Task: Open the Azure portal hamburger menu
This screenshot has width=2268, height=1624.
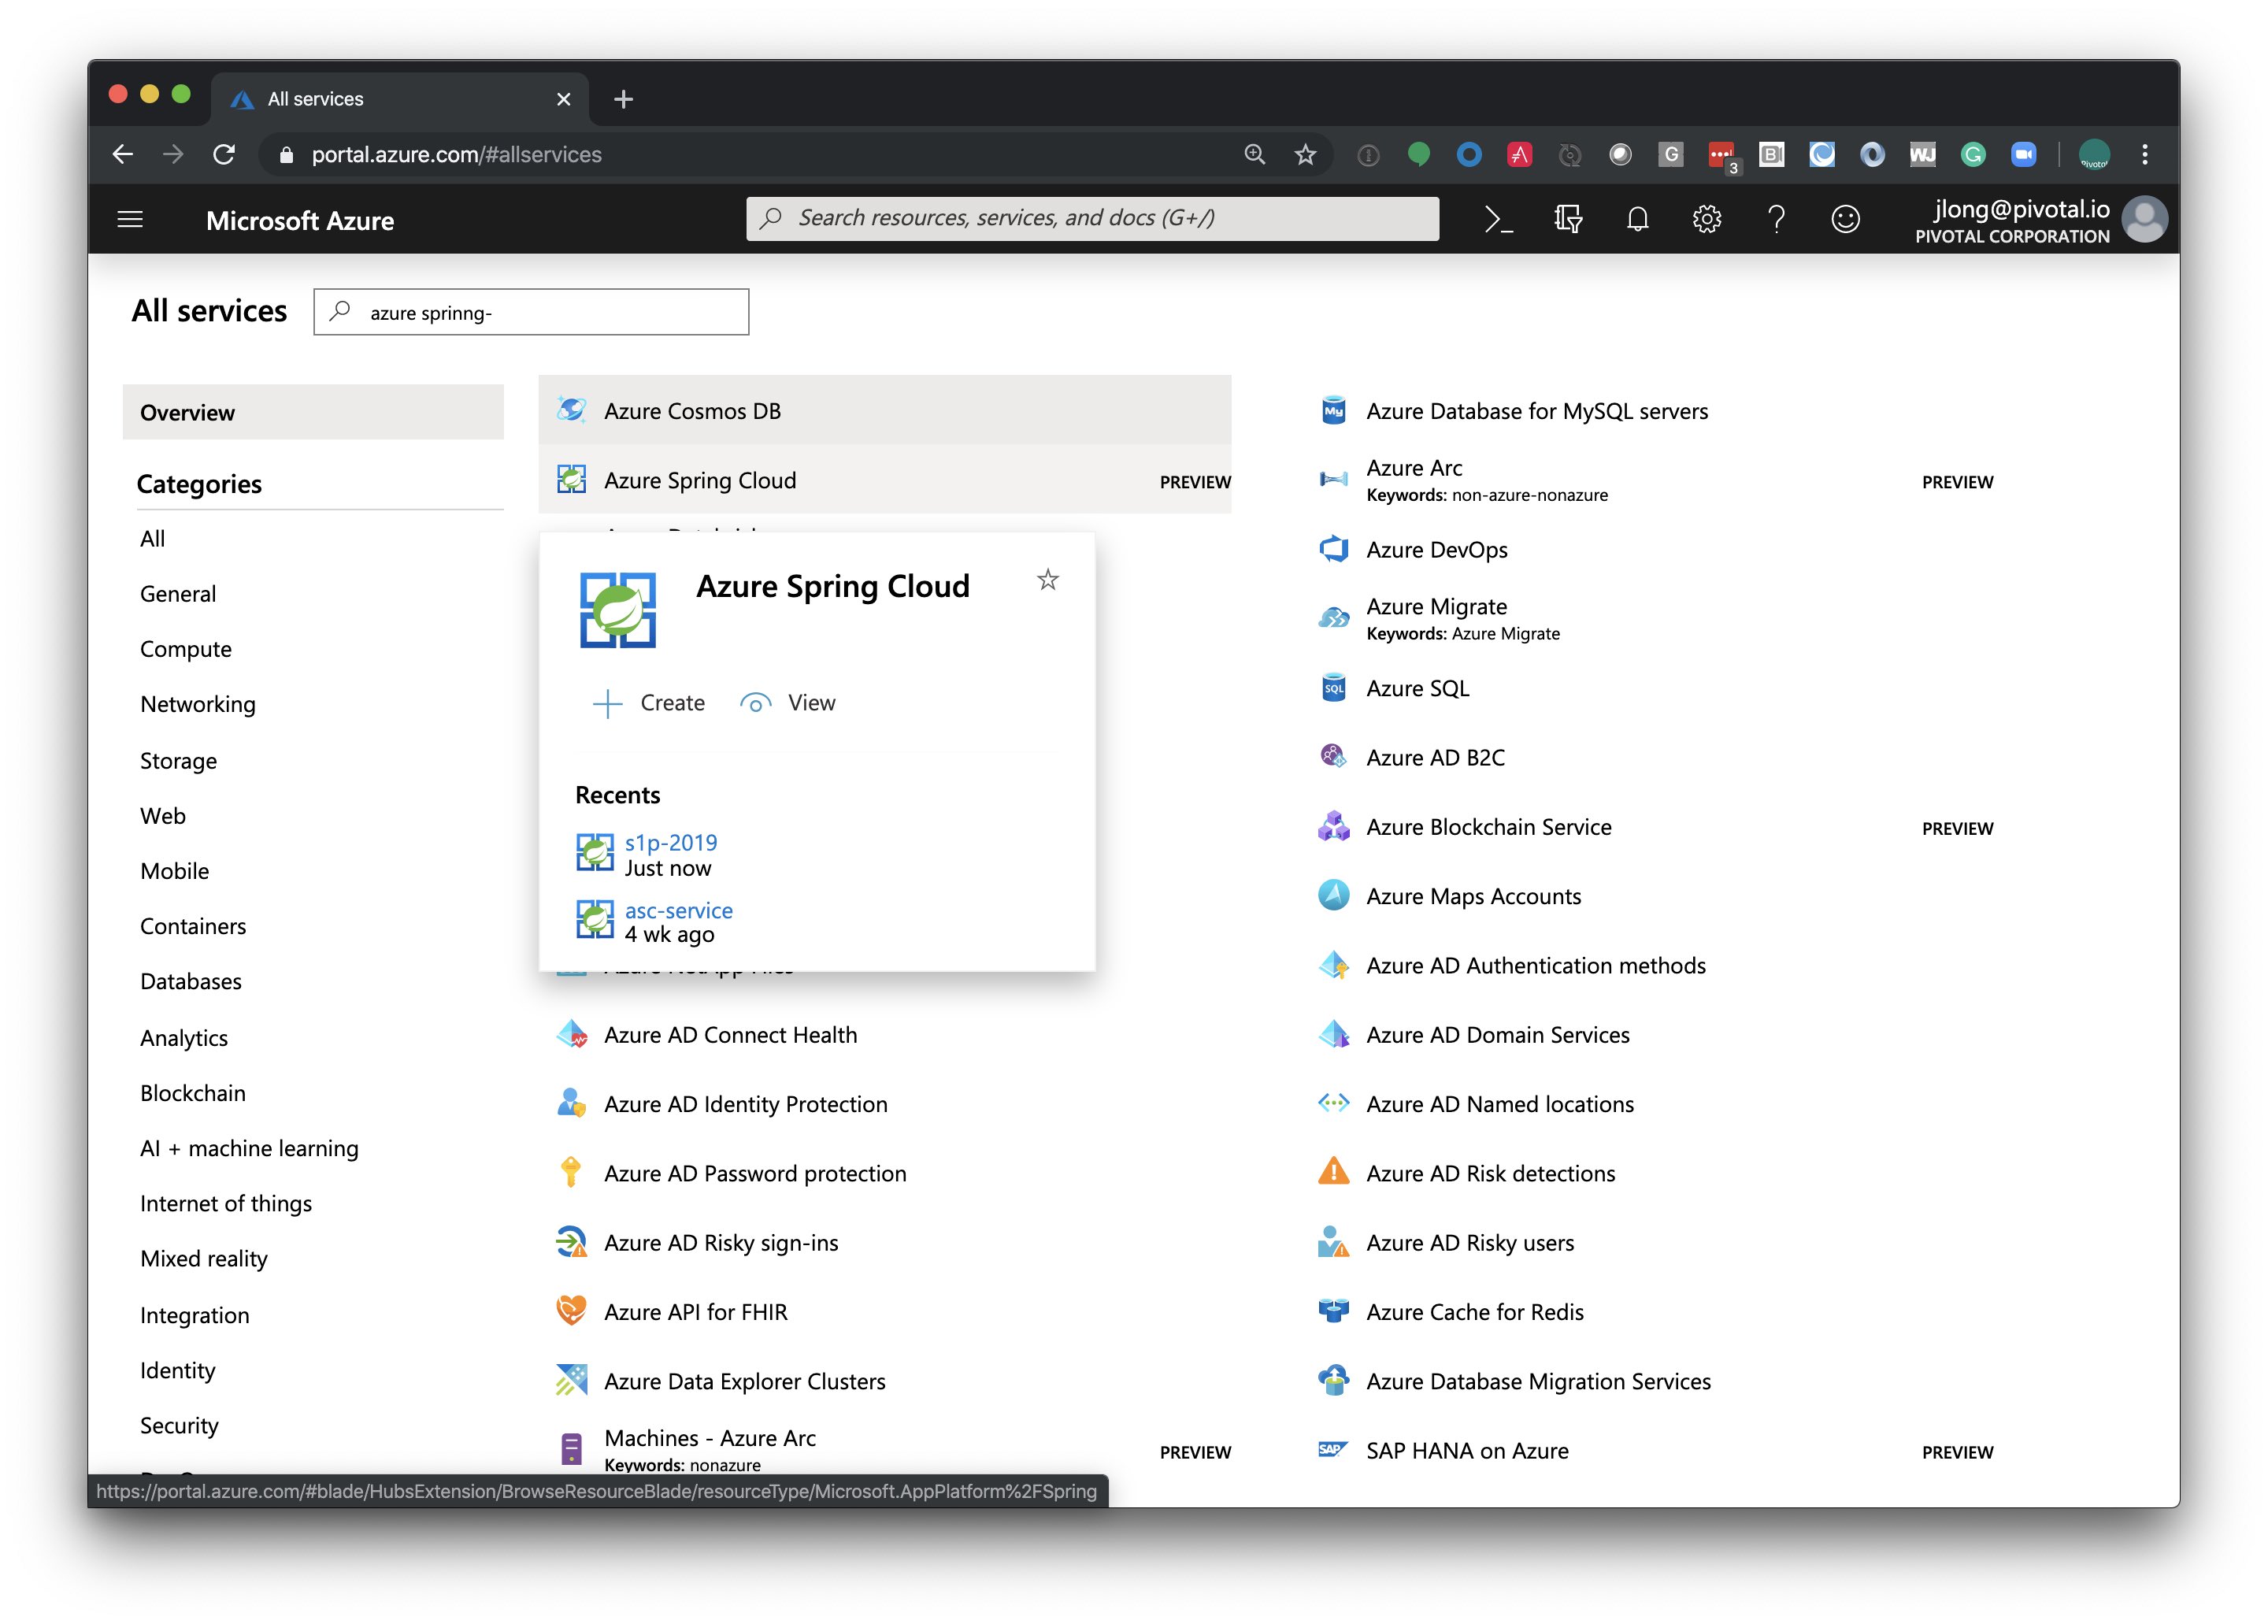Action: pos(130,219)
